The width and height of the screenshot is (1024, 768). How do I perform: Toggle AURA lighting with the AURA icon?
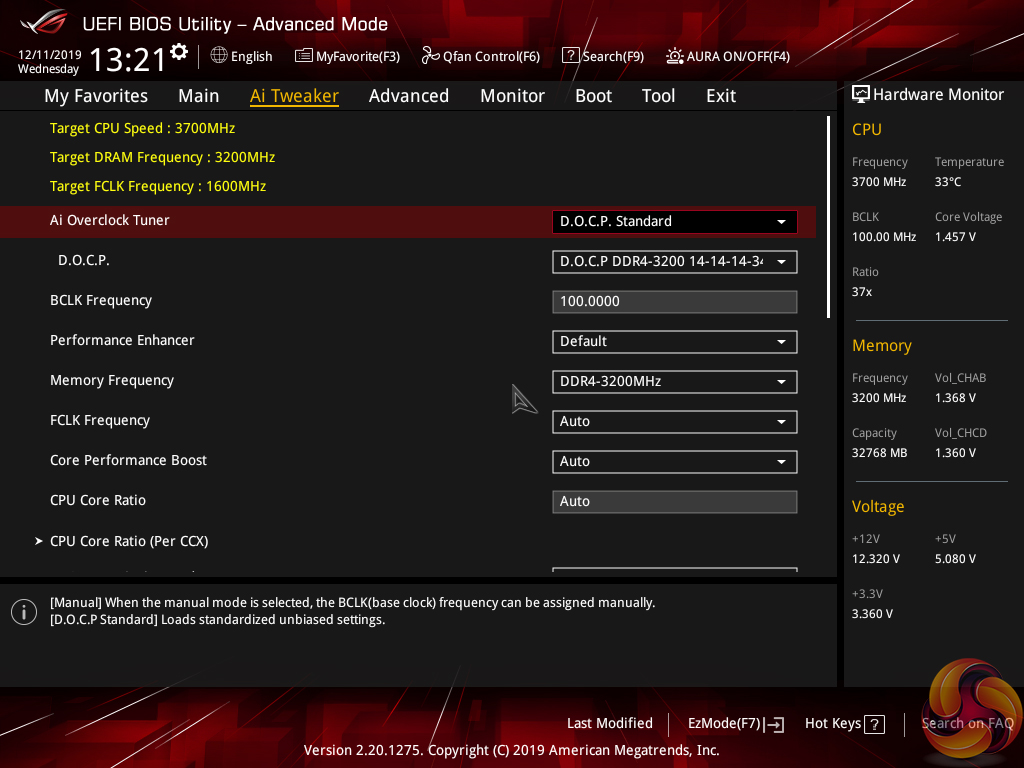click(x=675, y=56)
